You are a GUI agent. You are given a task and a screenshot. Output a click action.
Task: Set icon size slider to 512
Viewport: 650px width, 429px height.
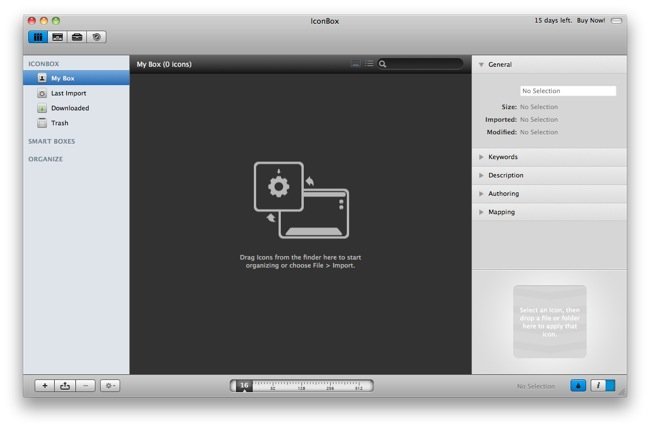(359, 387)
